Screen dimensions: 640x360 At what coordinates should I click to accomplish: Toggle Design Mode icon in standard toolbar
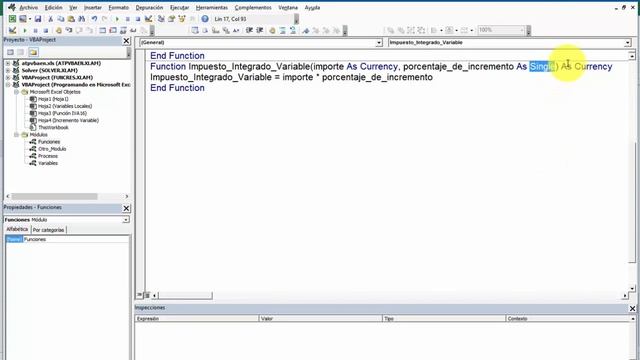(148, 19)
